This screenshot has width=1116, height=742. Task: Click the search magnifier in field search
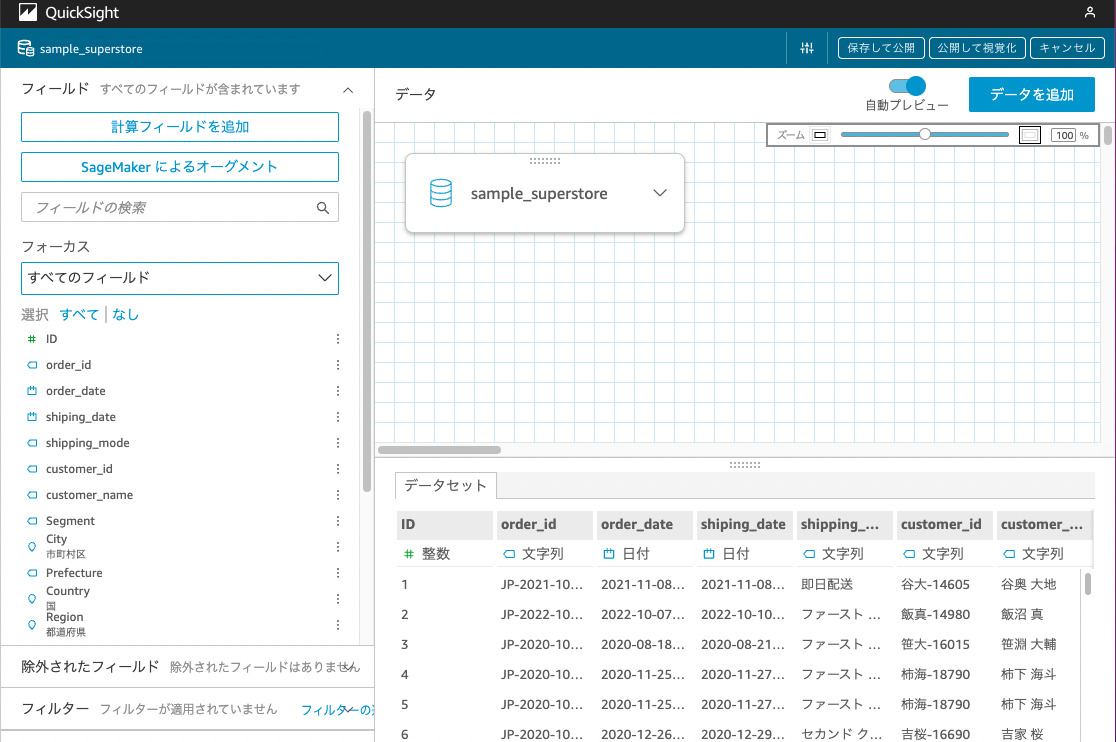coord(322,207)
